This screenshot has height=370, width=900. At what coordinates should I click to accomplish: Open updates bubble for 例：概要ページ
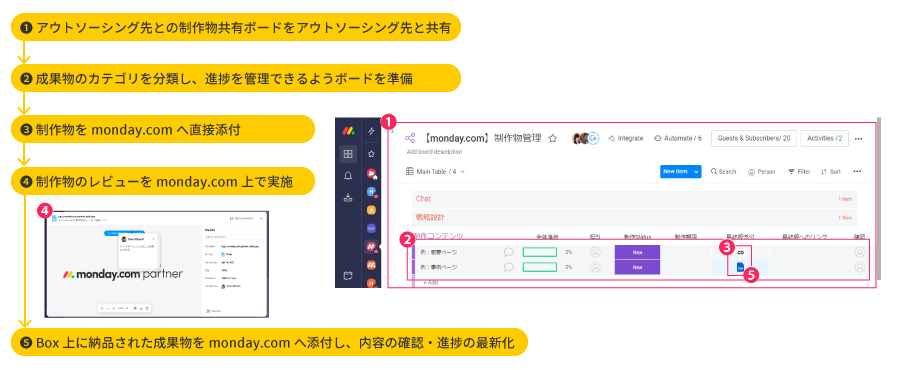point(509,252)
